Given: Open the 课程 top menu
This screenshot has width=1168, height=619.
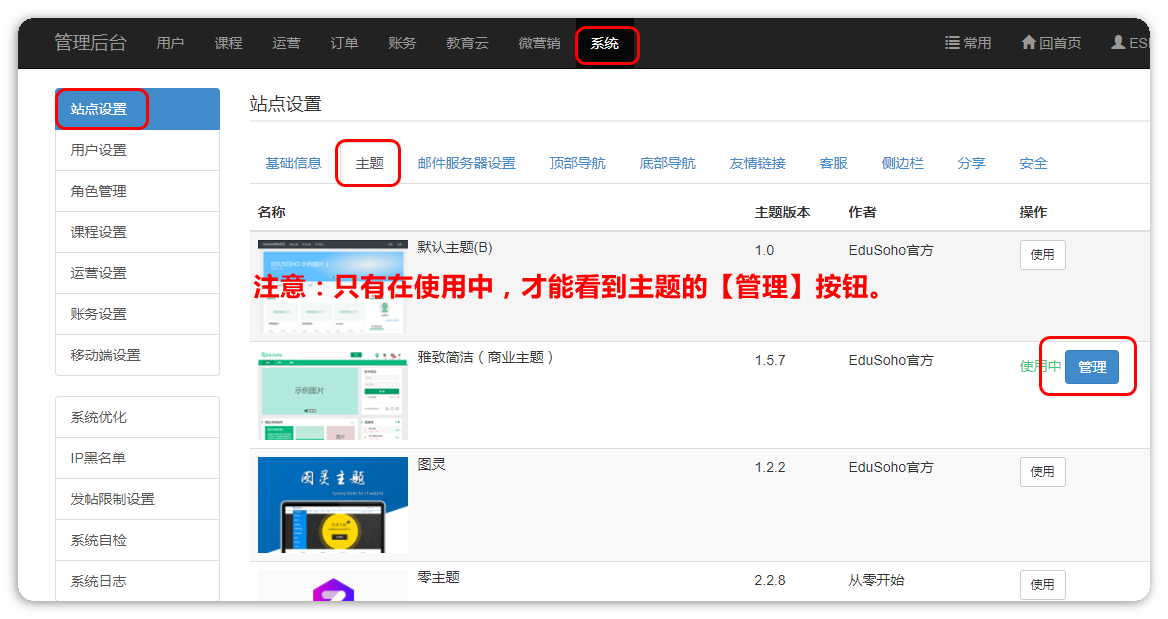Looking at the screenshot, I should pyautogui.click(x=228, y=44).
